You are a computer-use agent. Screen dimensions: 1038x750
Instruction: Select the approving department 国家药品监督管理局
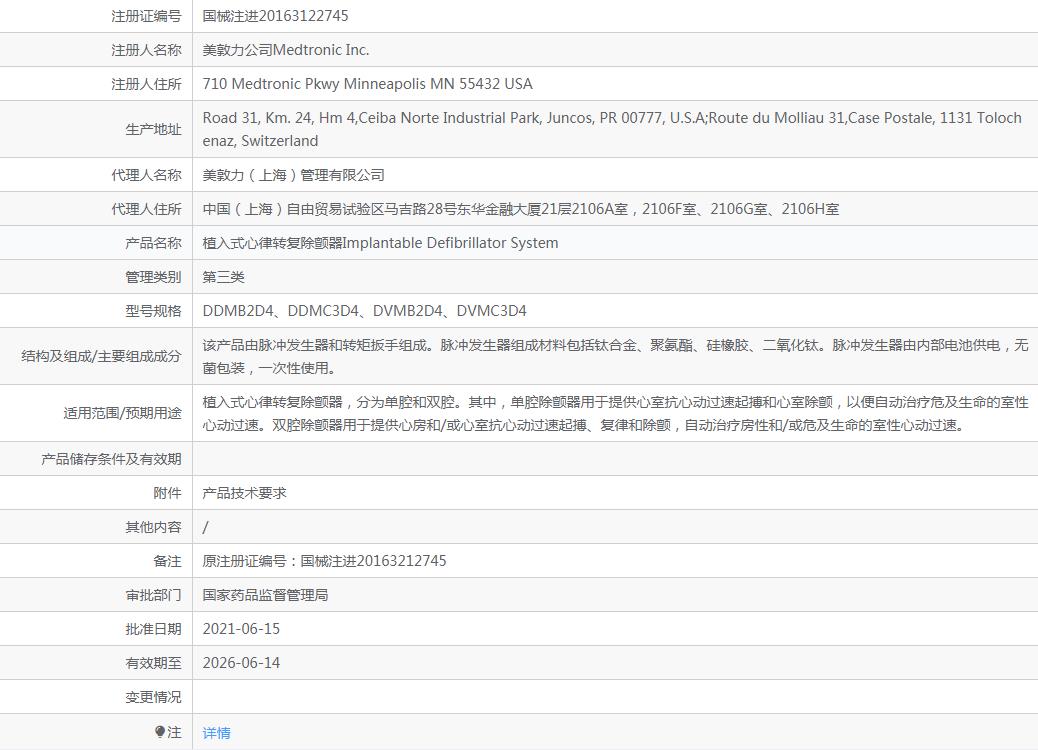pos(265,595)
